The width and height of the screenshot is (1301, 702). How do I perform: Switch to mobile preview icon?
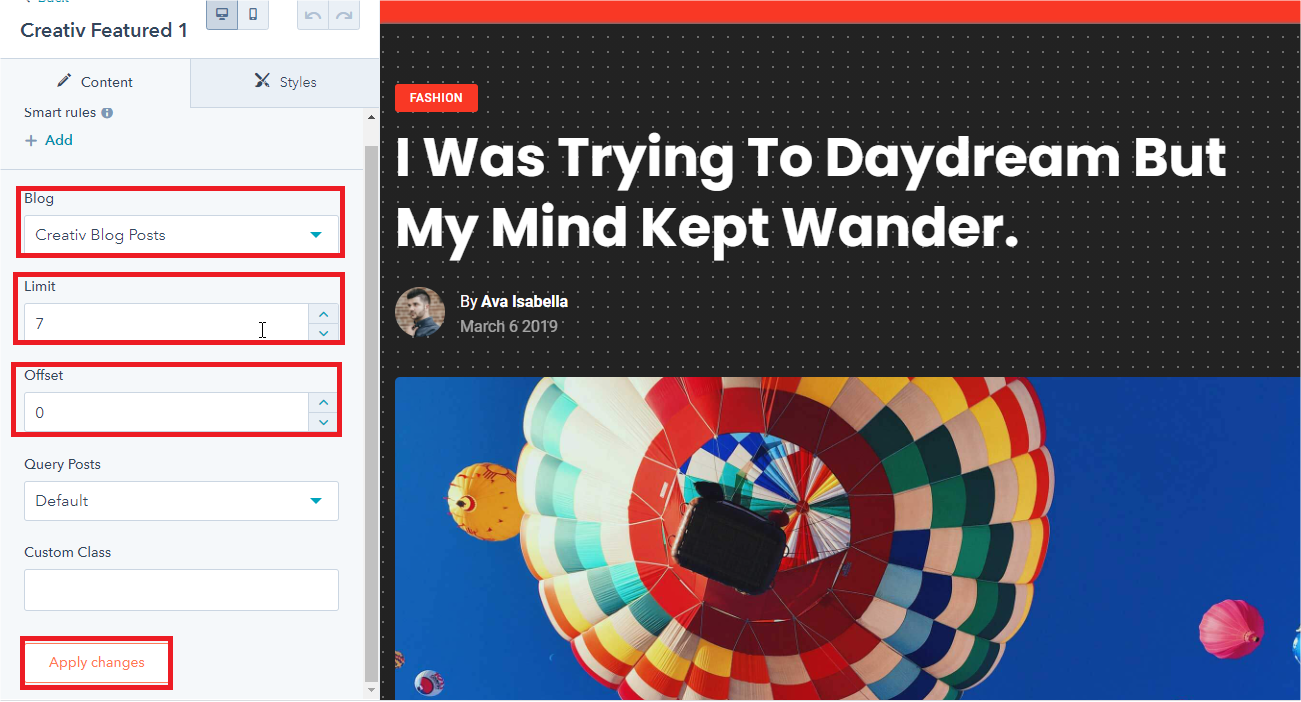[x=253, y=14]
